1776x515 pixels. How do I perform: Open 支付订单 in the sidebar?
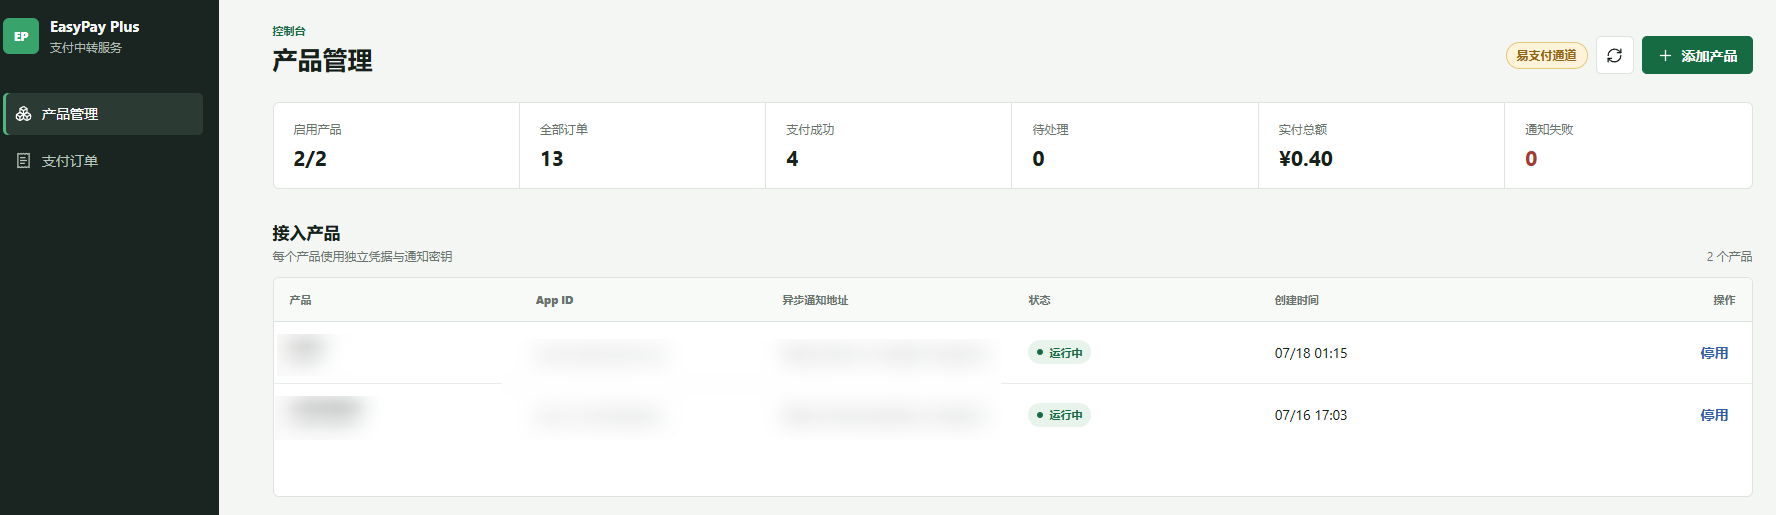tap(104, 160)
